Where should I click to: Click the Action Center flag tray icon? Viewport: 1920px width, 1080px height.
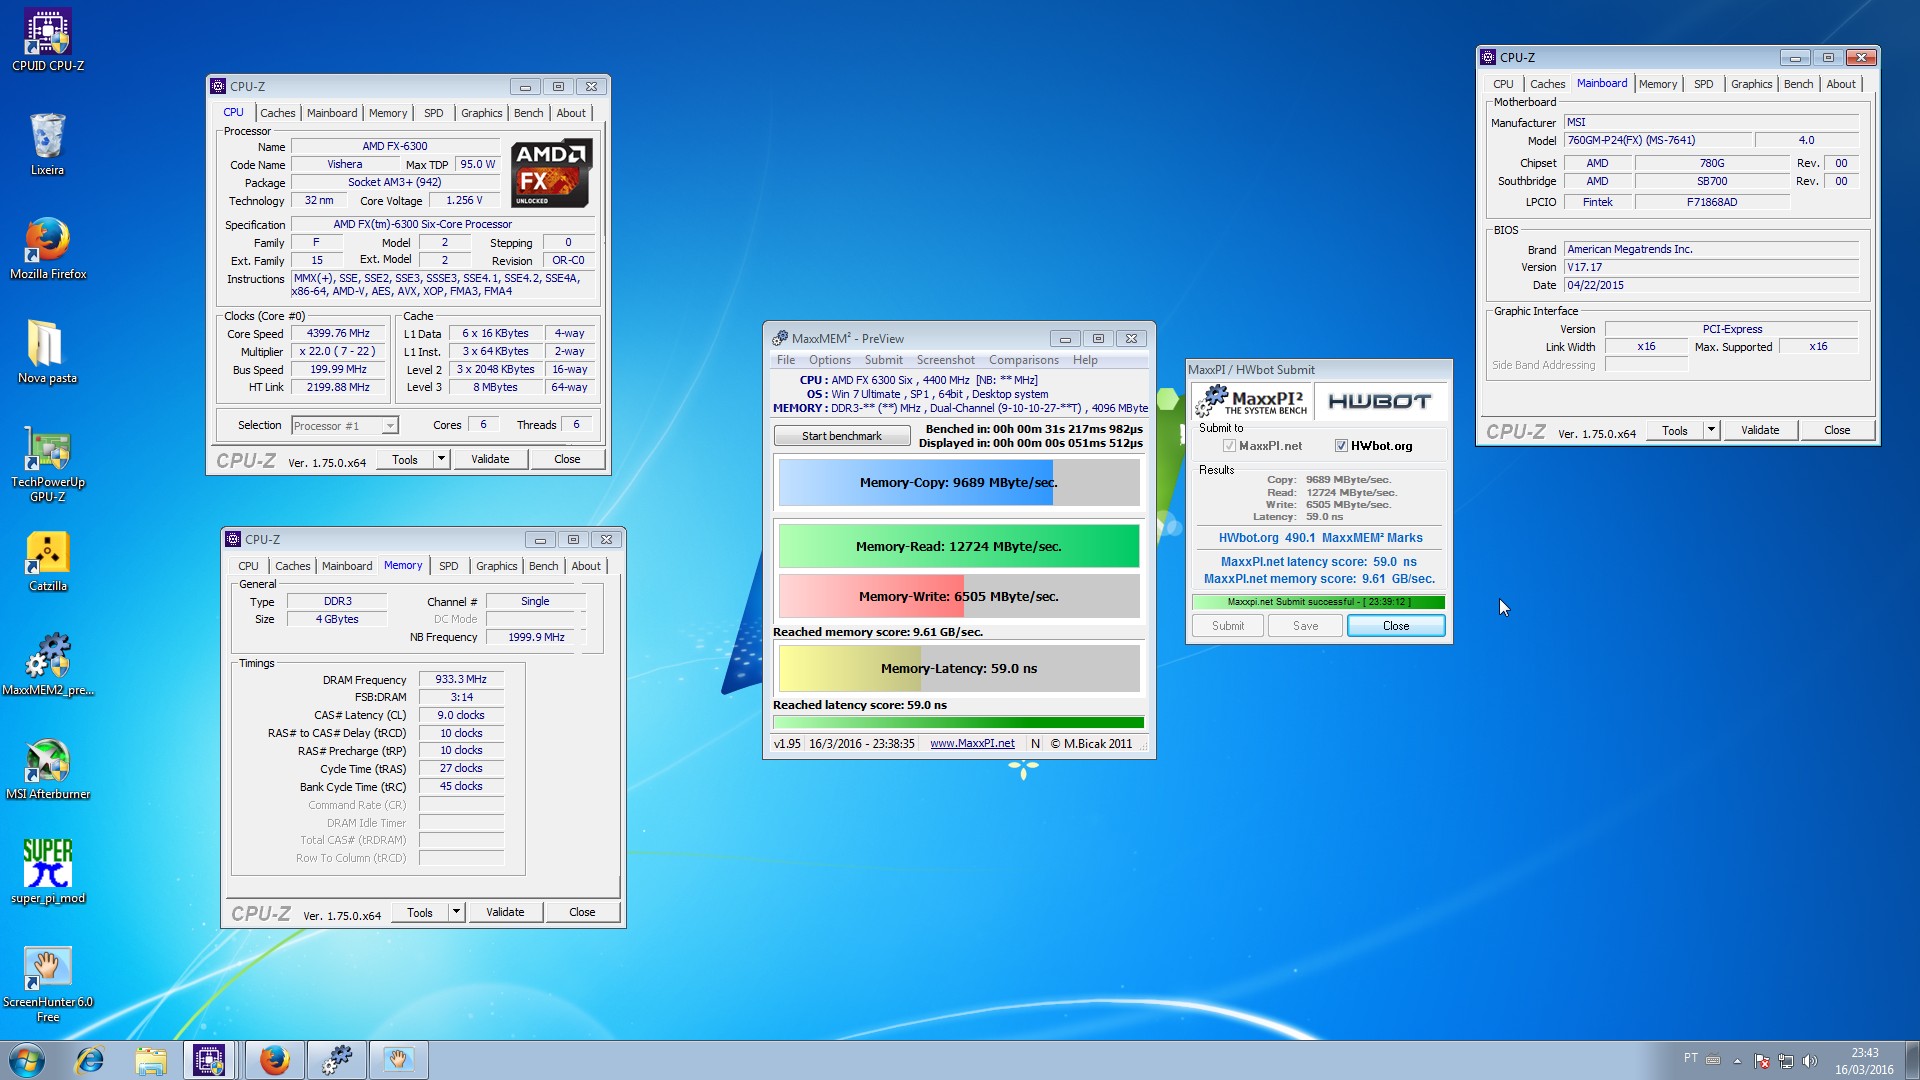pyautogui.click(x=1762, y=1061)
